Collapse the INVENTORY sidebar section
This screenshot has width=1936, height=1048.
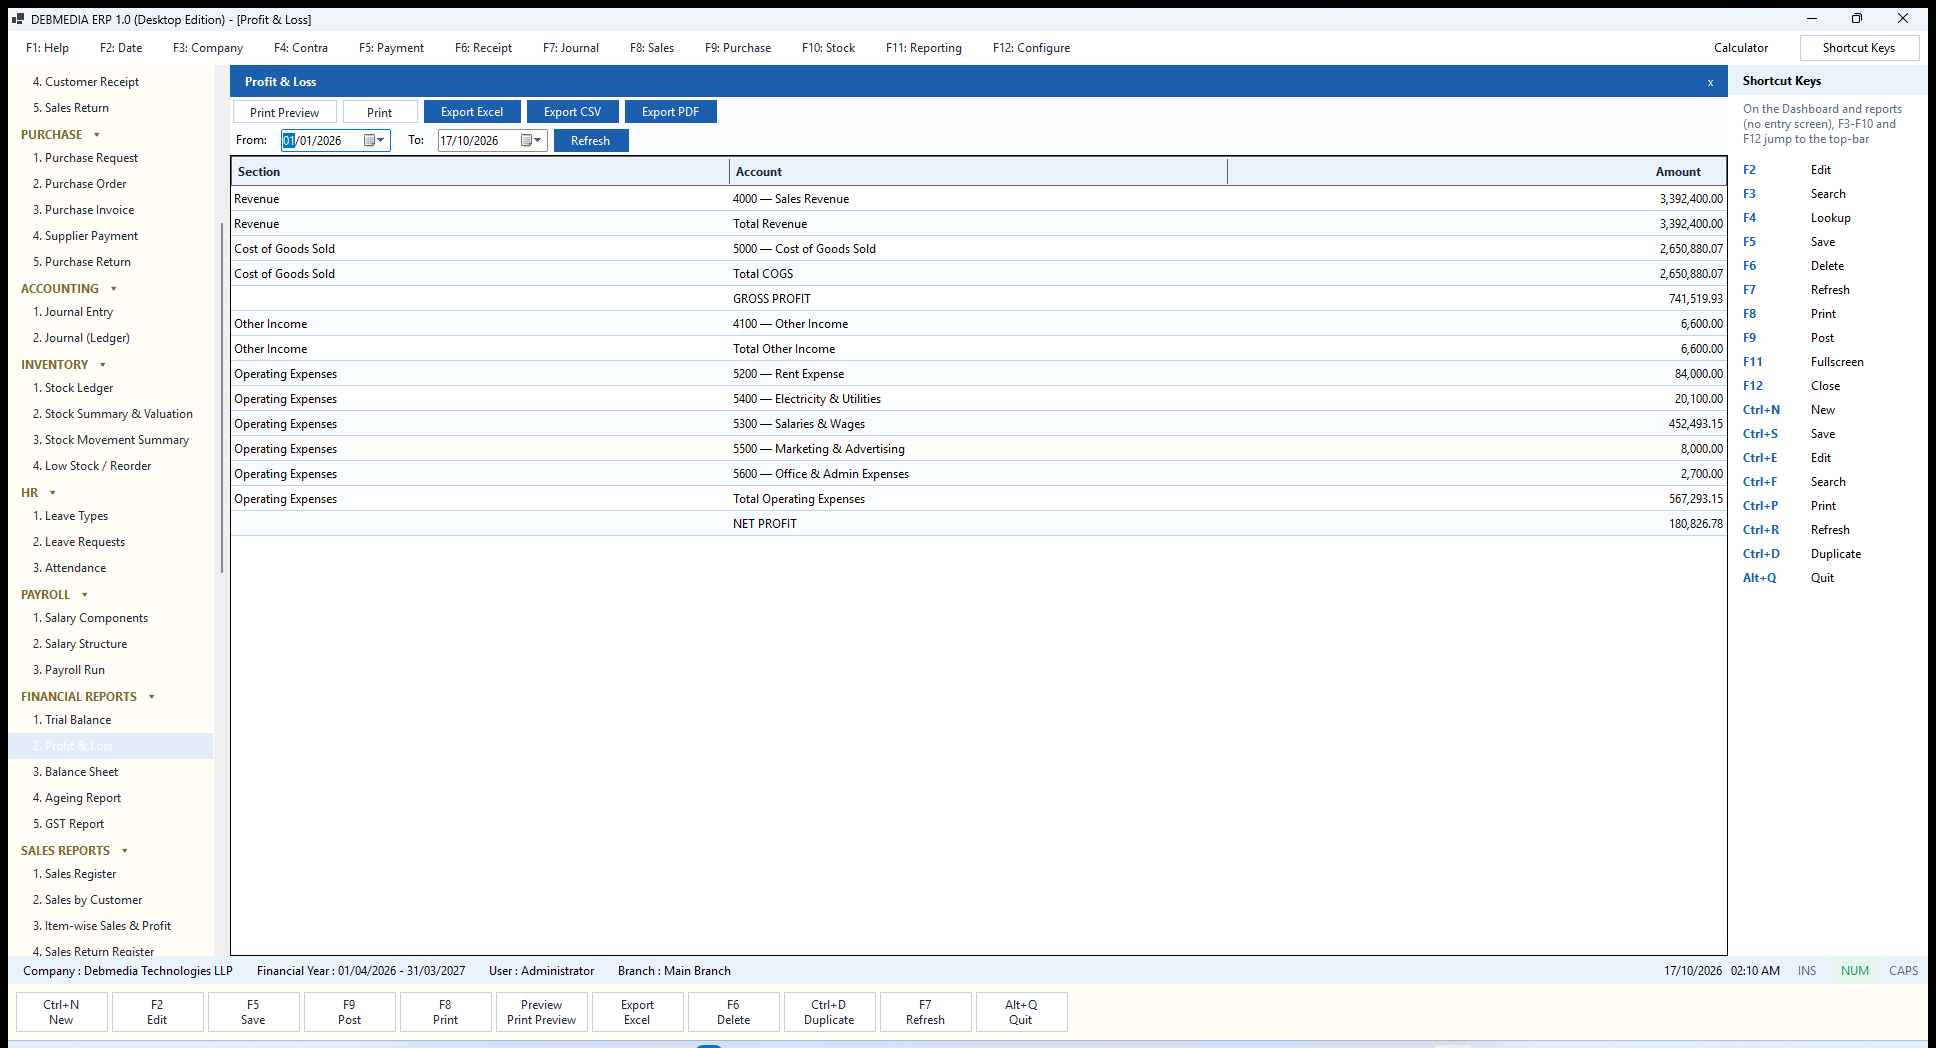tap(102, 365)
